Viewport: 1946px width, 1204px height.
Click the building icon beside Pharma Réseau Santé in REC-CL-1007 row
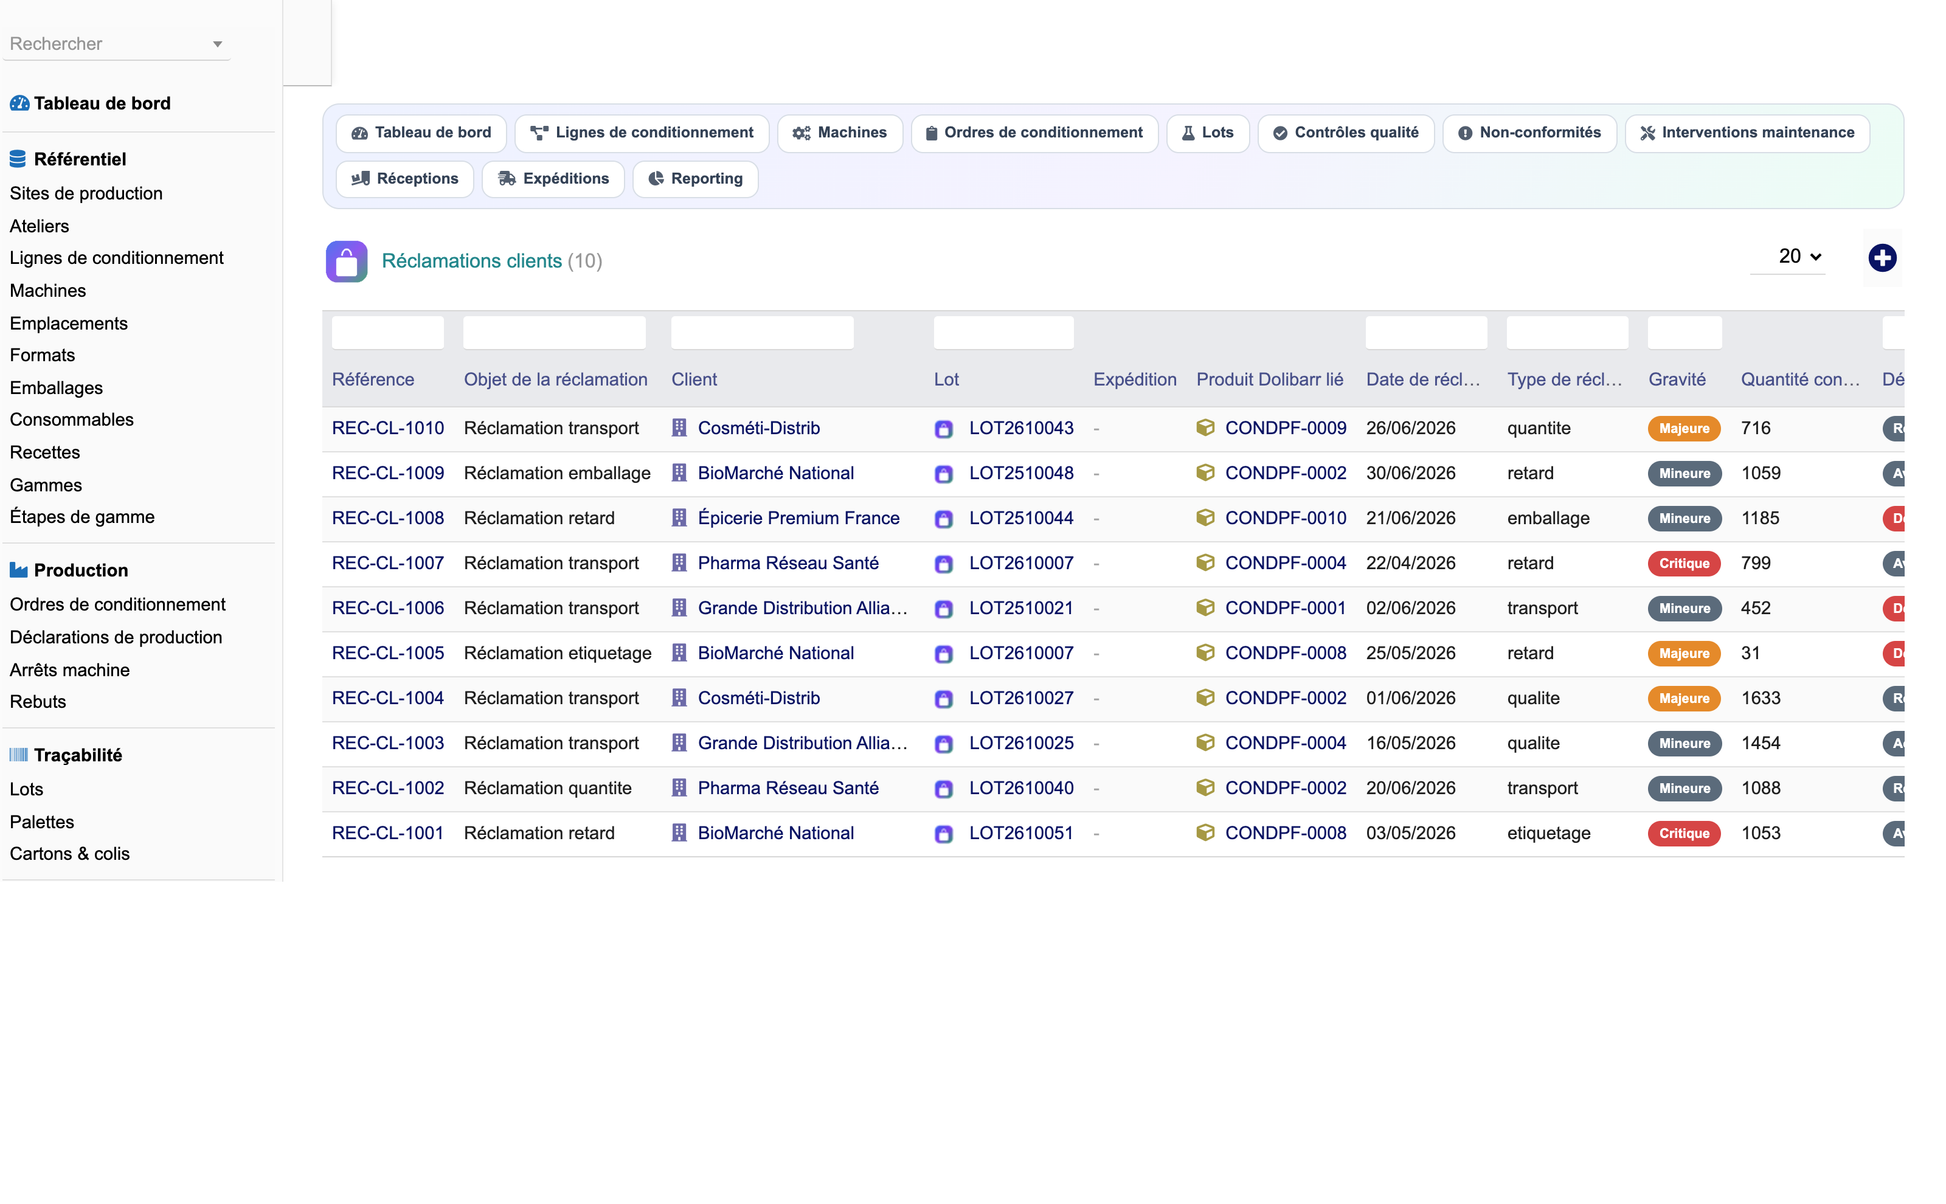click(679, 563)
